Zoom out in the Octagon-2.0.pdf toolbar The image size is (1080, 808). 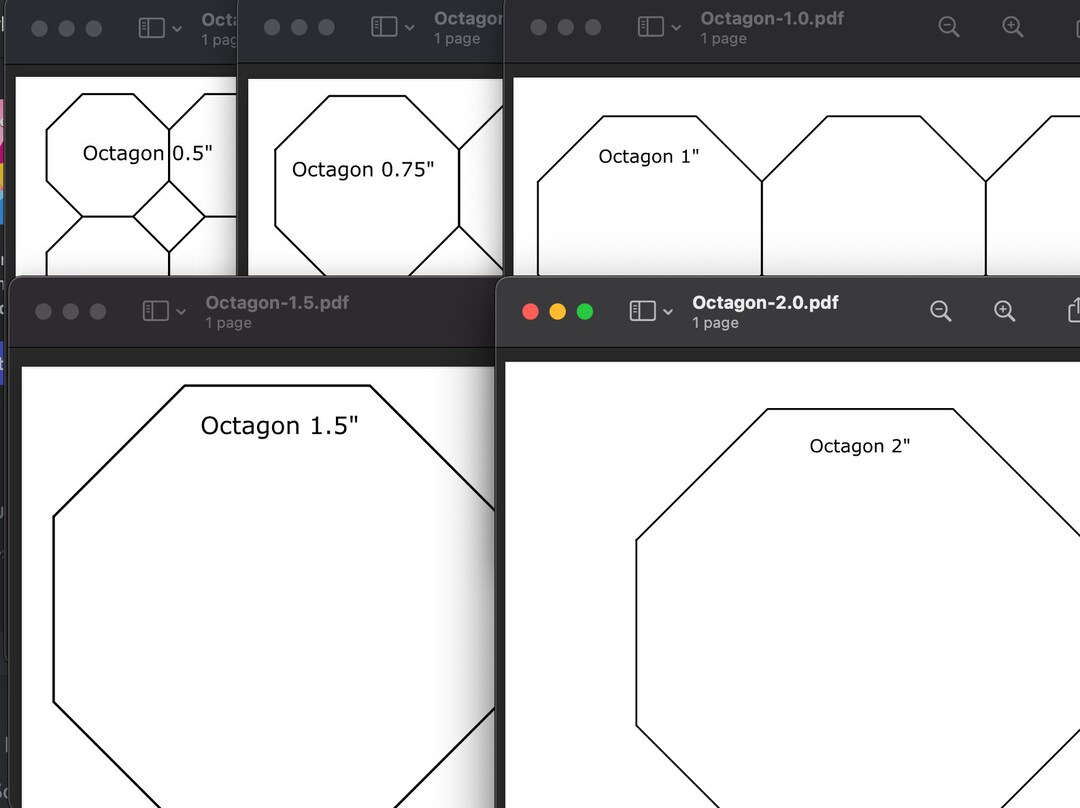tap(940, 311)
